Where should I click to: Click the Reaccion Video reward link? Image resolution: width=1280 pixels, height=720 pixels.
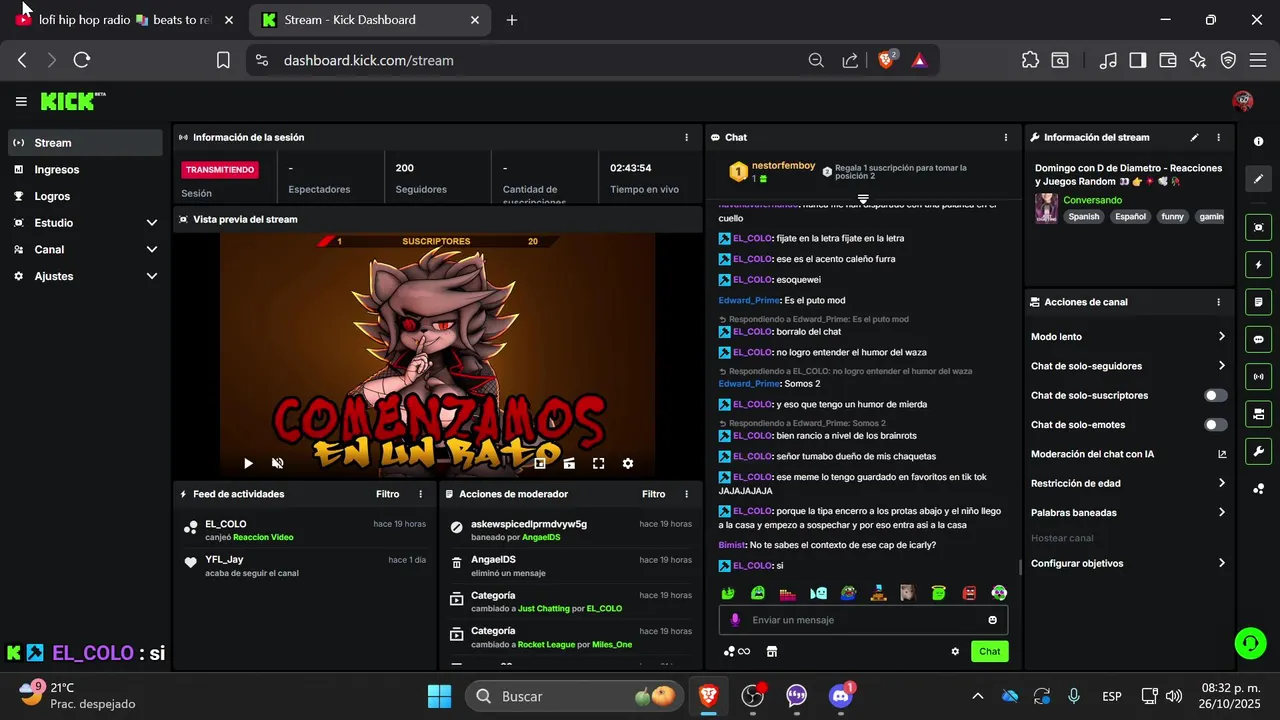(x=263, y=537)
